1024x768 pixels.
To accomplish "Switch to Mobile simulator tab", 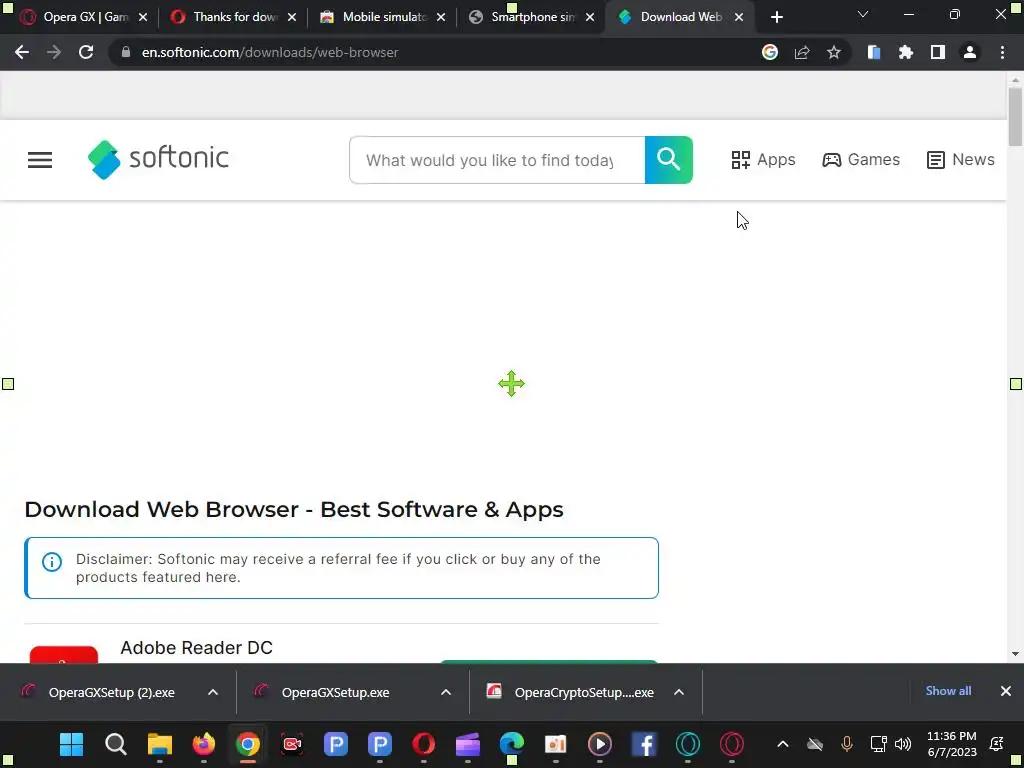I will tap(376, 17).
